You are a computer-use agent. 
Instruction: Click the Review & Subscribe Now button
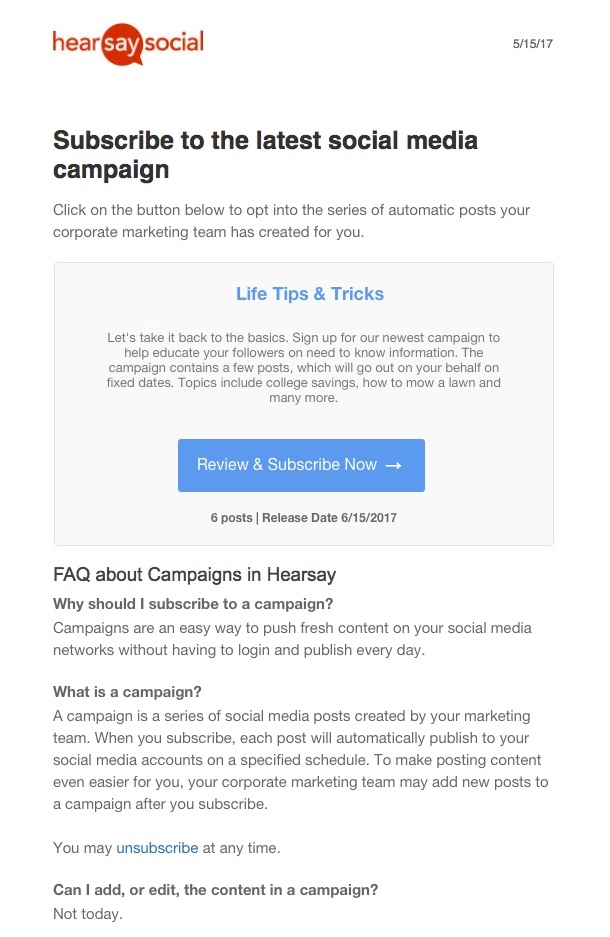coord(301,465)
